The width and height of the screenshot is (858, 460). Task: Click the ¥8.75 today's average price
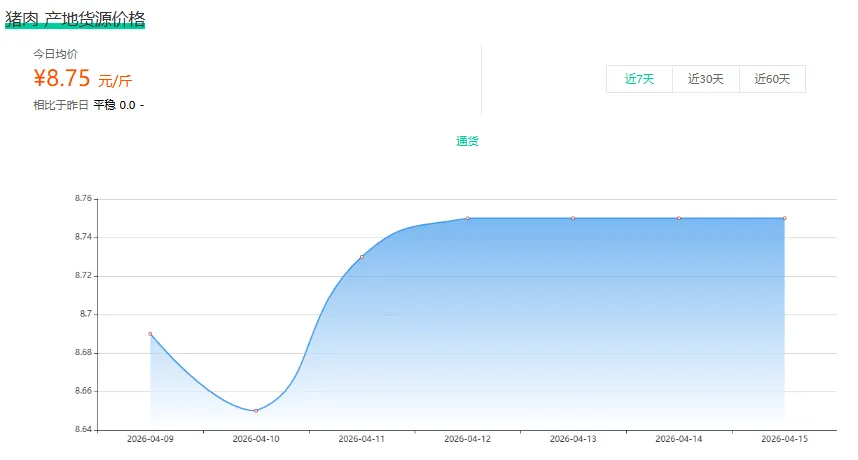(x=61, y=78)
